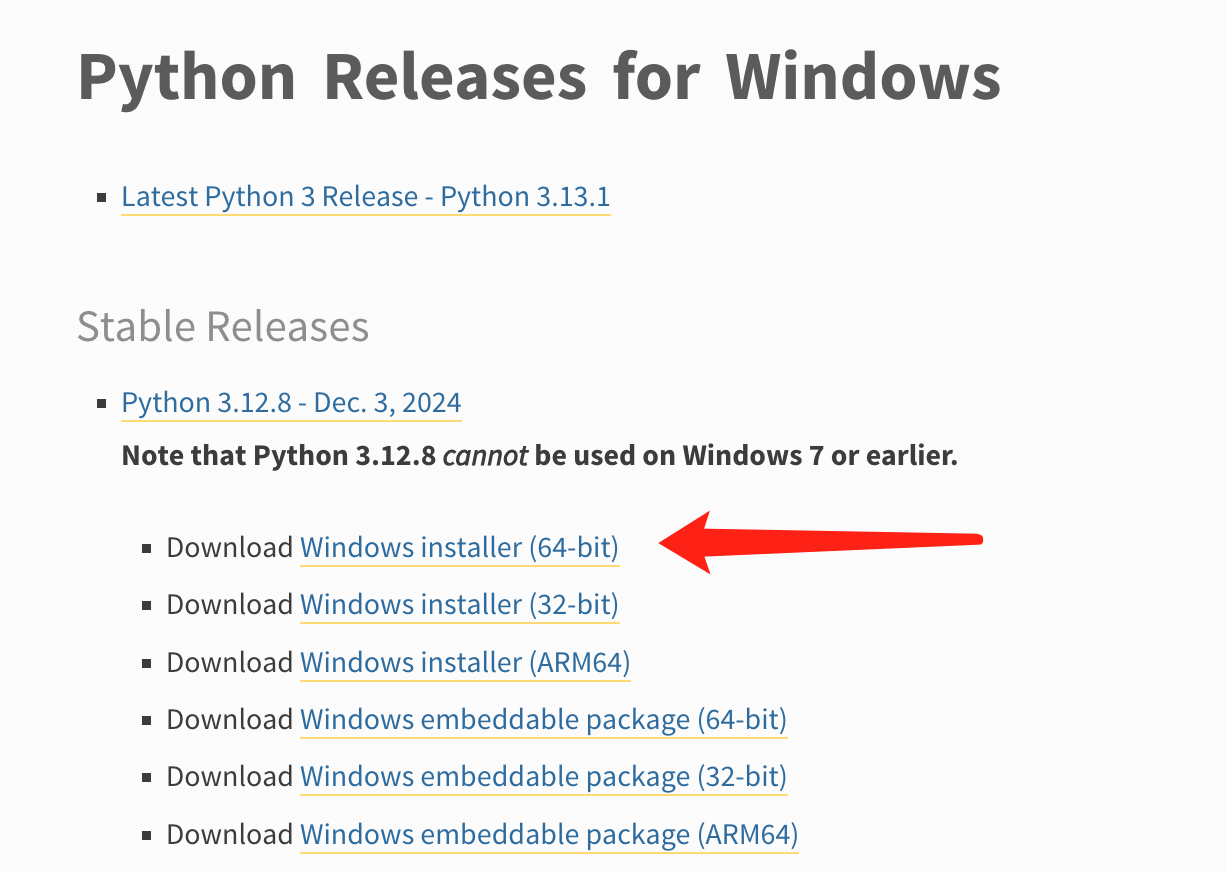Click the bullet beside Python 3.12.8 release
The image size is (1226, 872).
[x=102, y=404]
